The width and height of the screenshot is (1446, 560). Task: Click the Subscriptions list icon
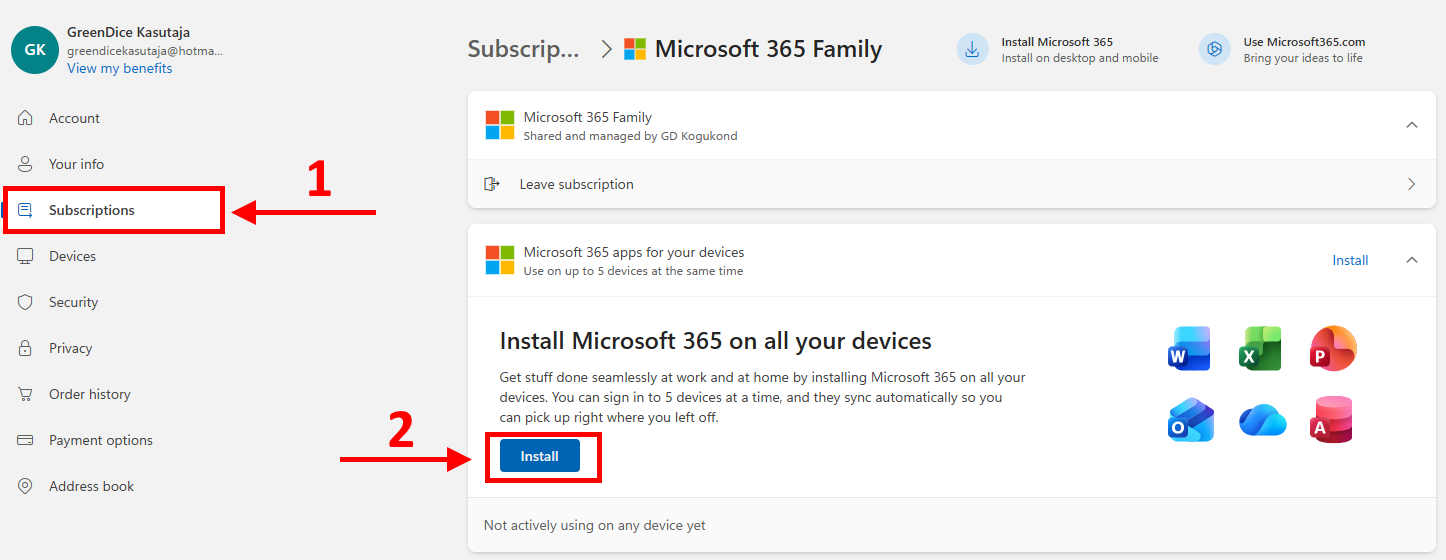pos(26,210)
